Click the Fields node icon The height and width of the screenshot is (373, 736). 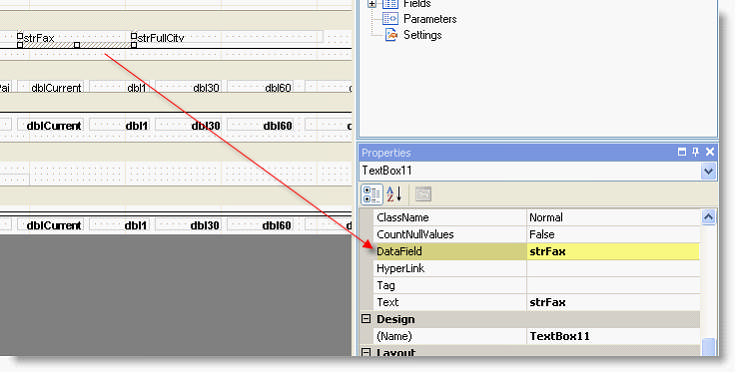[390, 4]
